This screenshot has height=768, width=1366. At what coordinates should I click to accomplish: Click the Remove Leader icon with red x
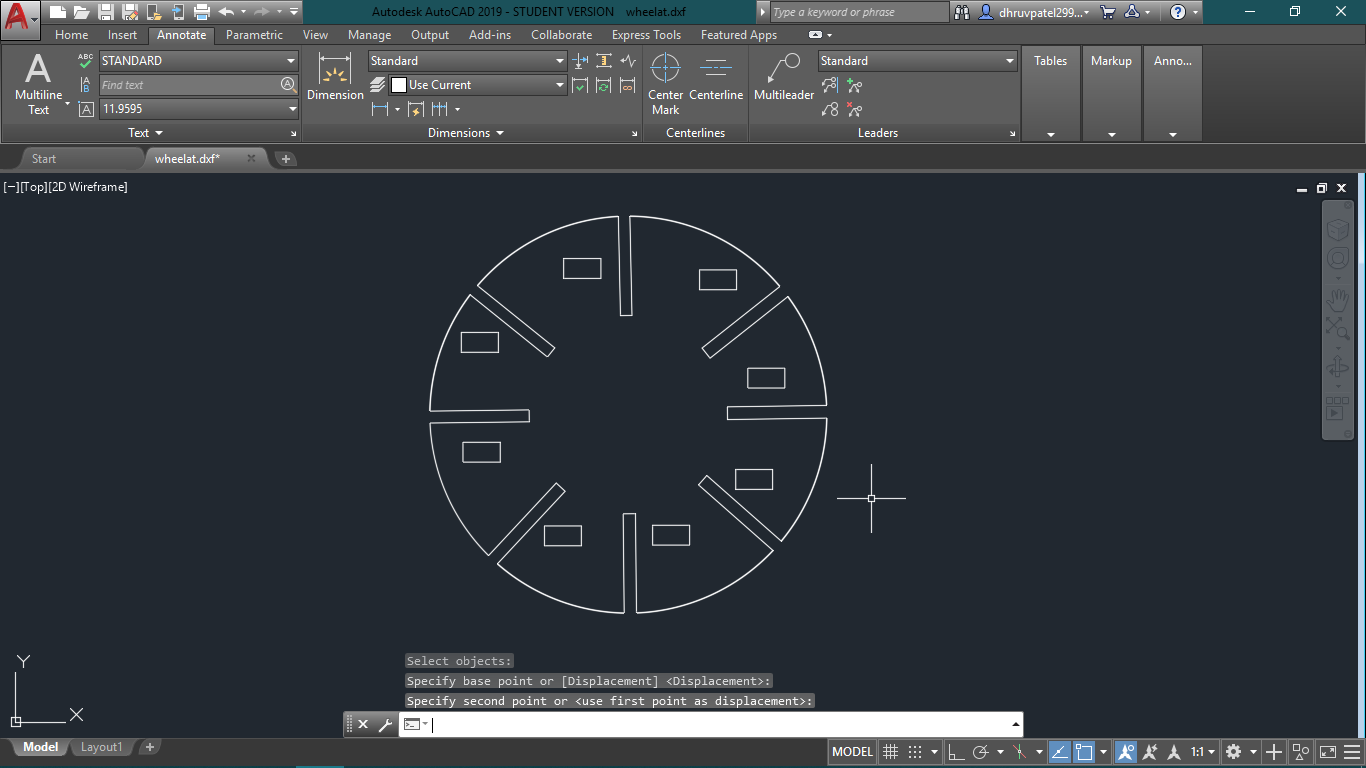pyautogui.click(x=854, y=110)
